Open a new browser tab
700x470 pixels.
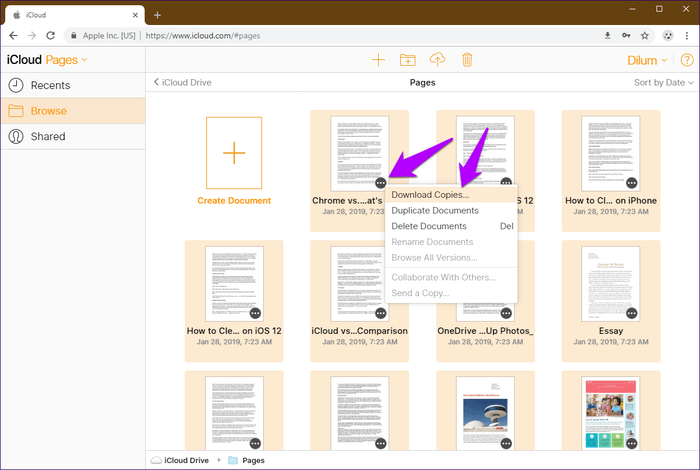(157, 15)
